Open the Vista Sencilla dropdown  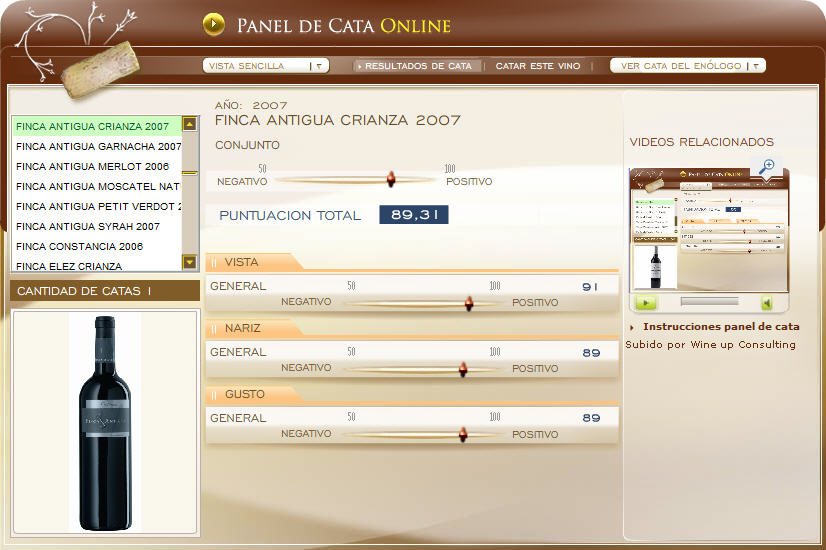(266, 66)
